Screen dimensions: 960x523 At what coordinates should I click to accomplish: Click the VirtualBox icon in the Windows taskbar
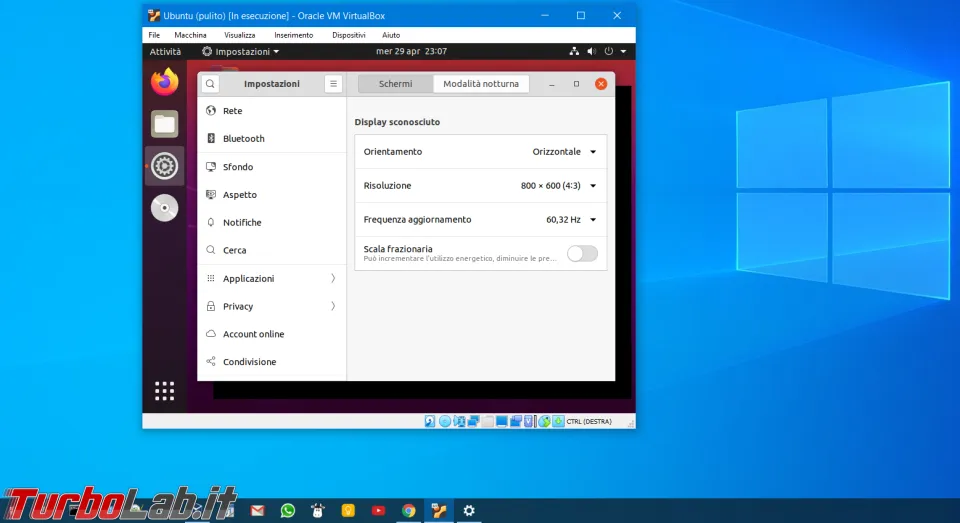(438, 510)
